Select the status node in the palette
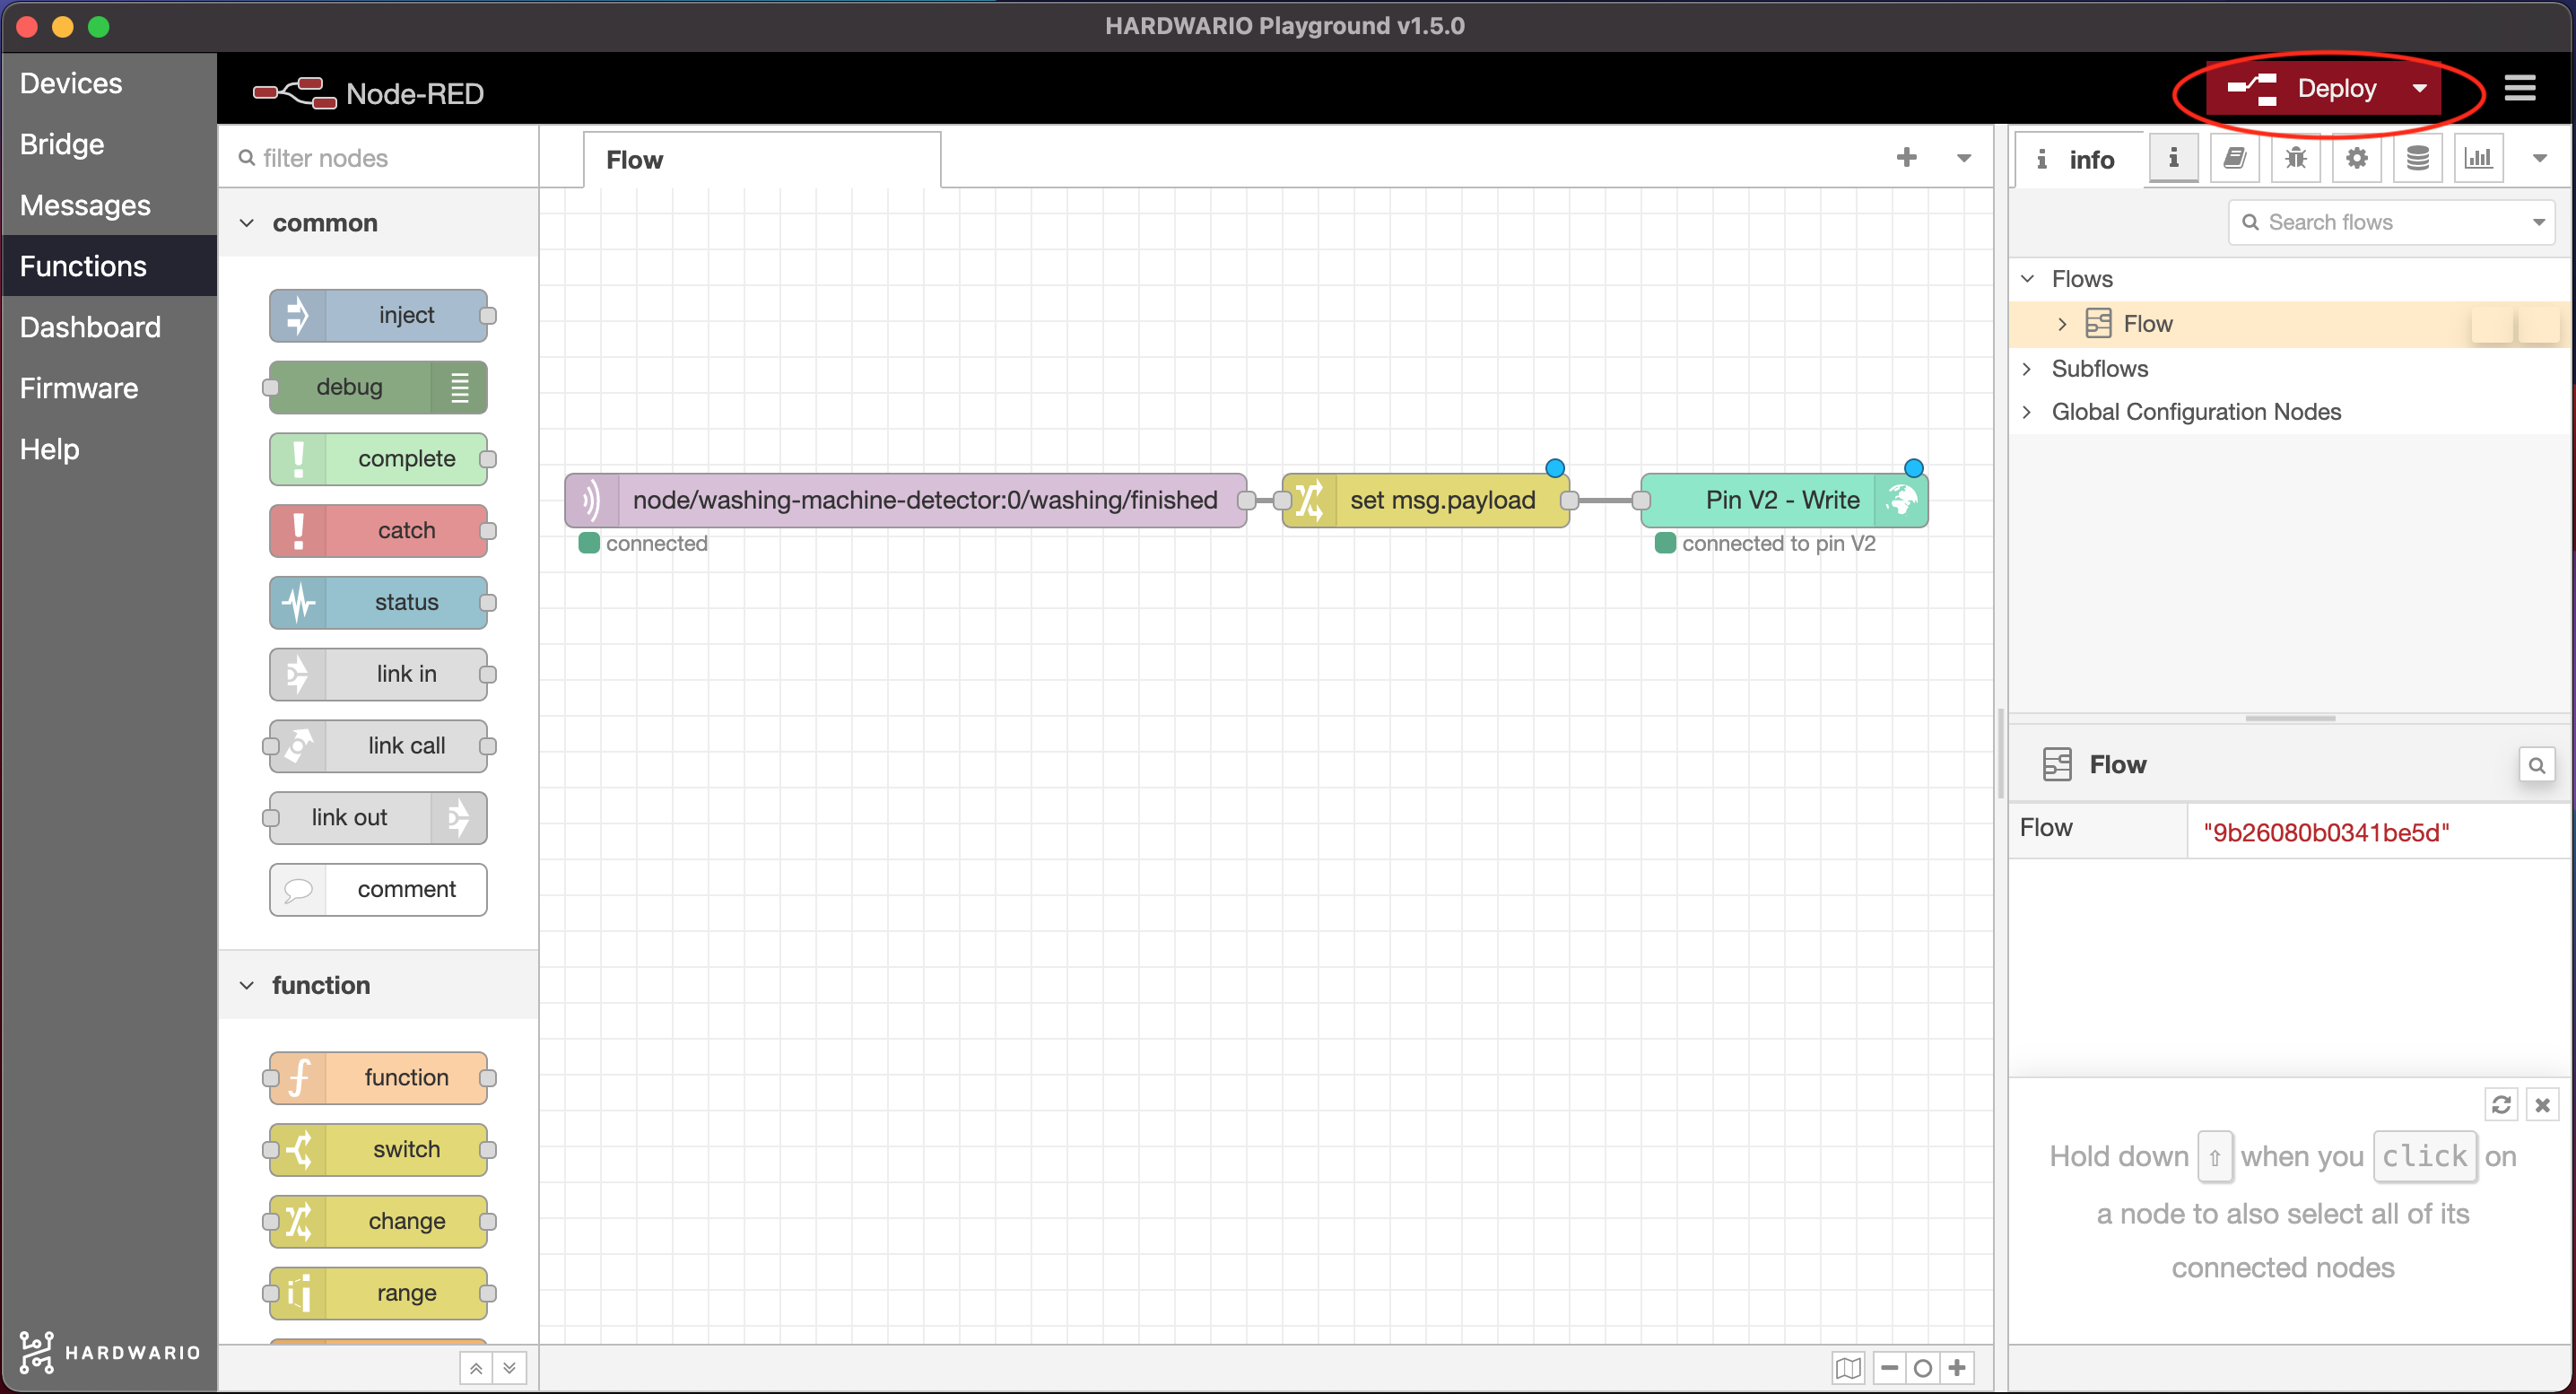 (378, 602)
